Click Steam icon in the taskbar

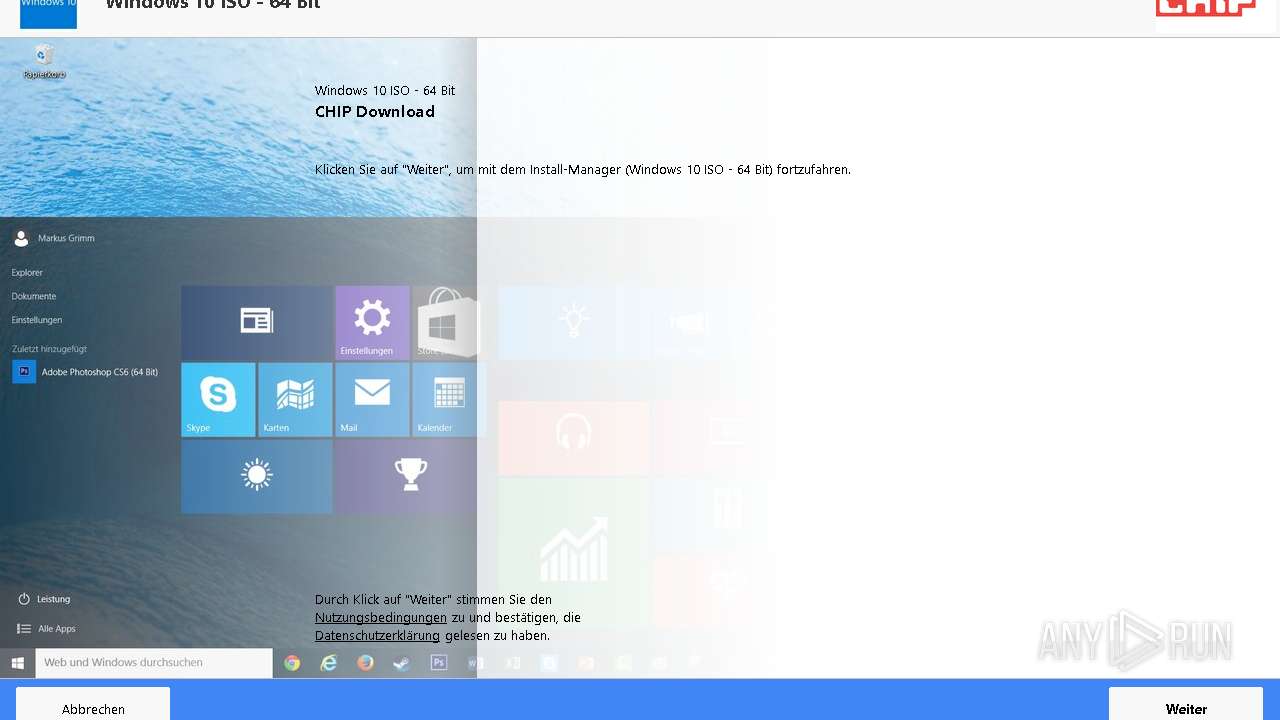coord(402,663)
